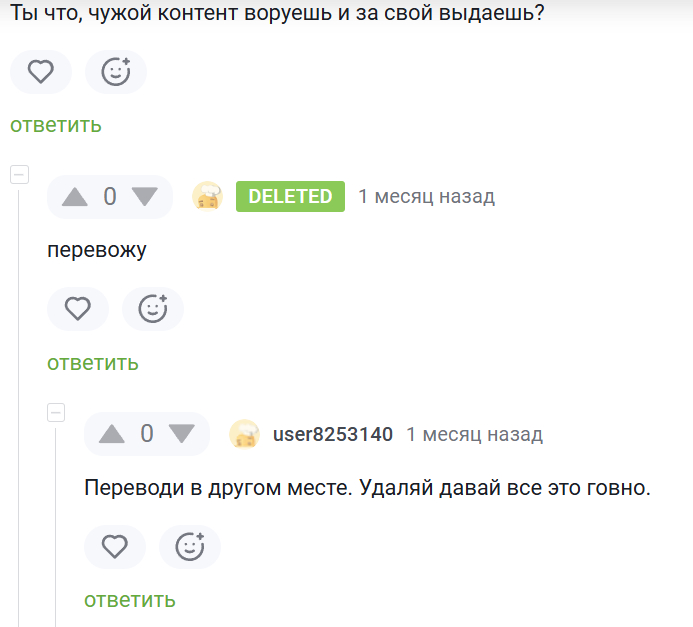Heart the "перевожу" comment
Image resolution: width=693 pixels, height=627 pixels.
pyautogui.click(x=77, y=310)
